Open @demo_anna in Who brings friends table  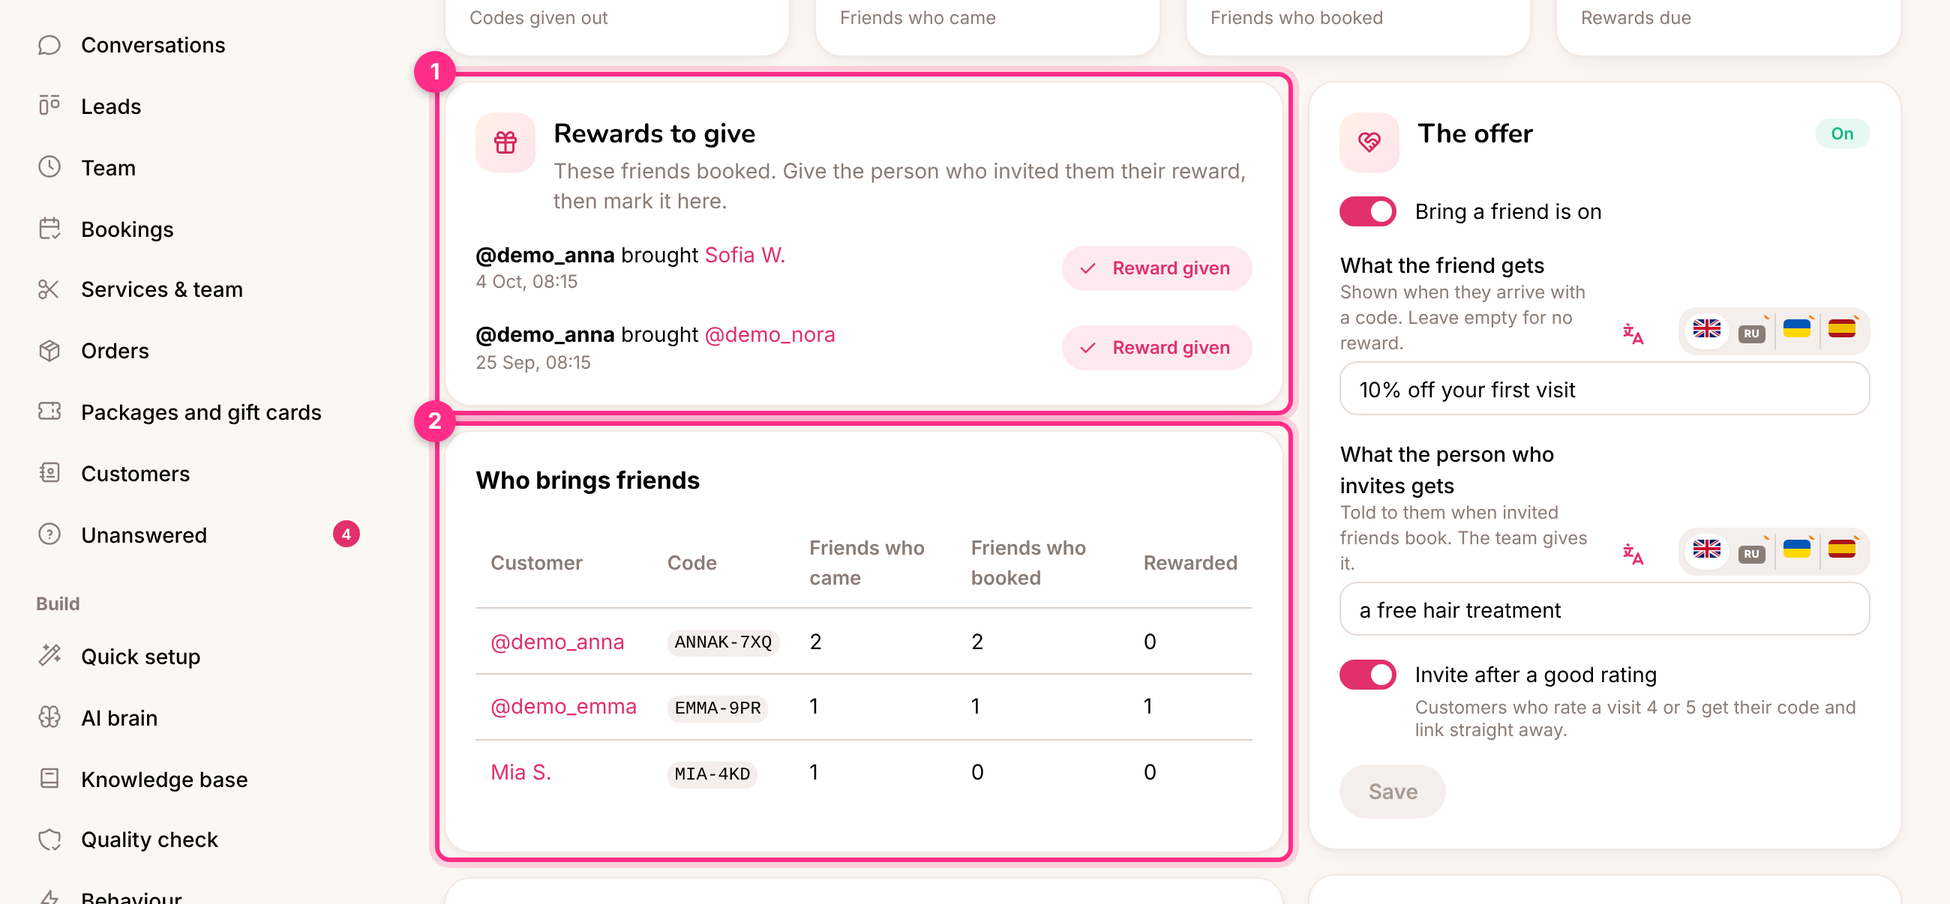pos(557,642)
